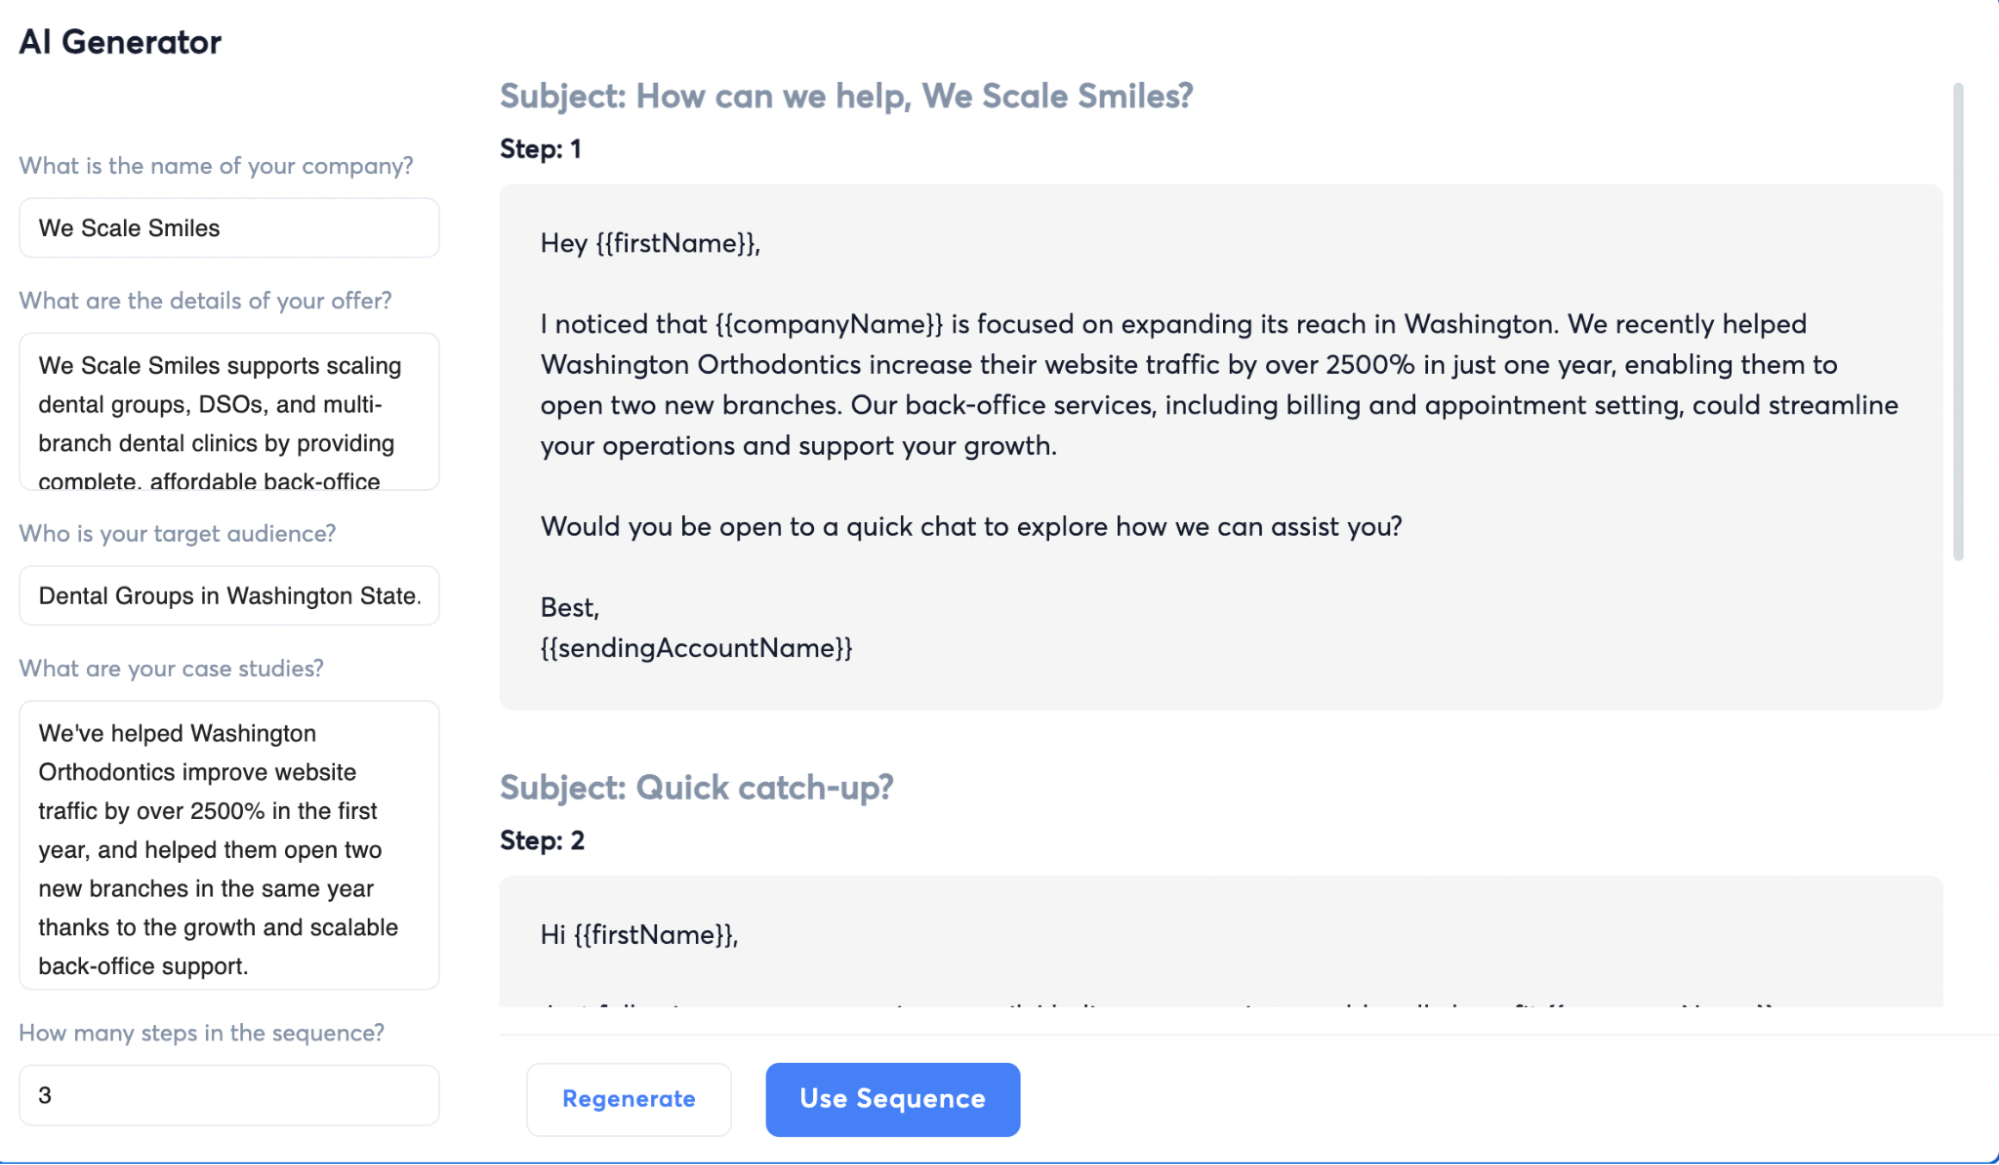Click the AI Generator title
The height and width of the screenshot is (1165, 1999).
tap(121, 41)
